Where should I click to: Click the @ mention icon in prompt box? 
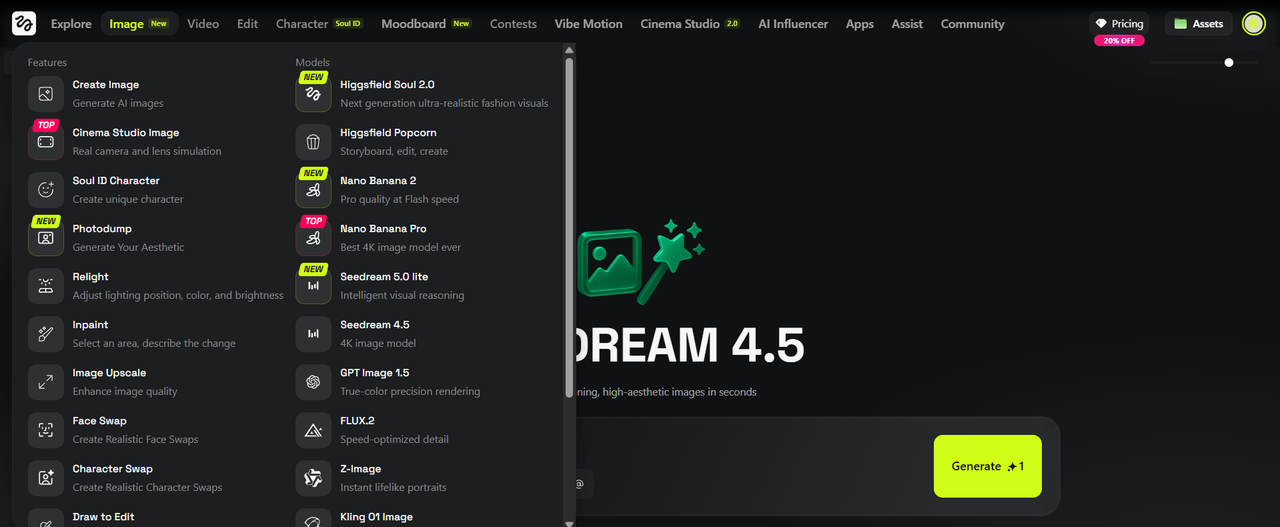click(578, 484)
